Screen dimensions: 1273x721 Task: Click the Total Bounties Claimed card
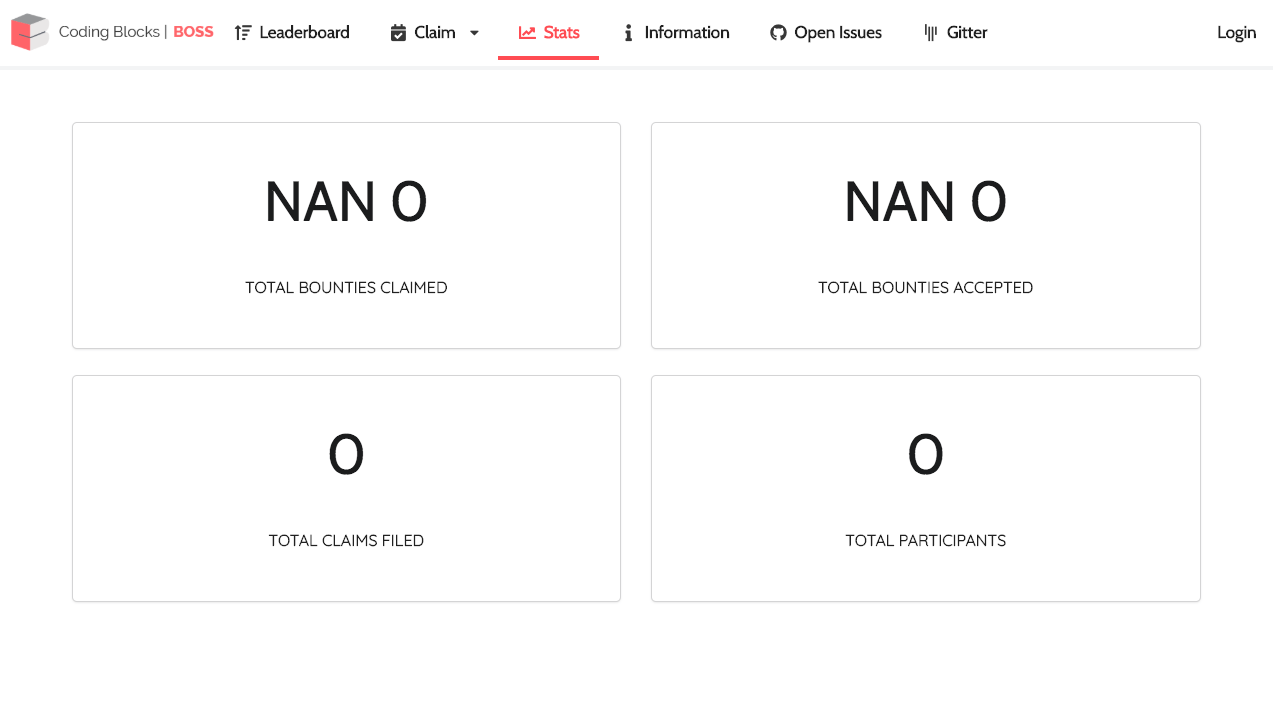[x=346, y=235]
